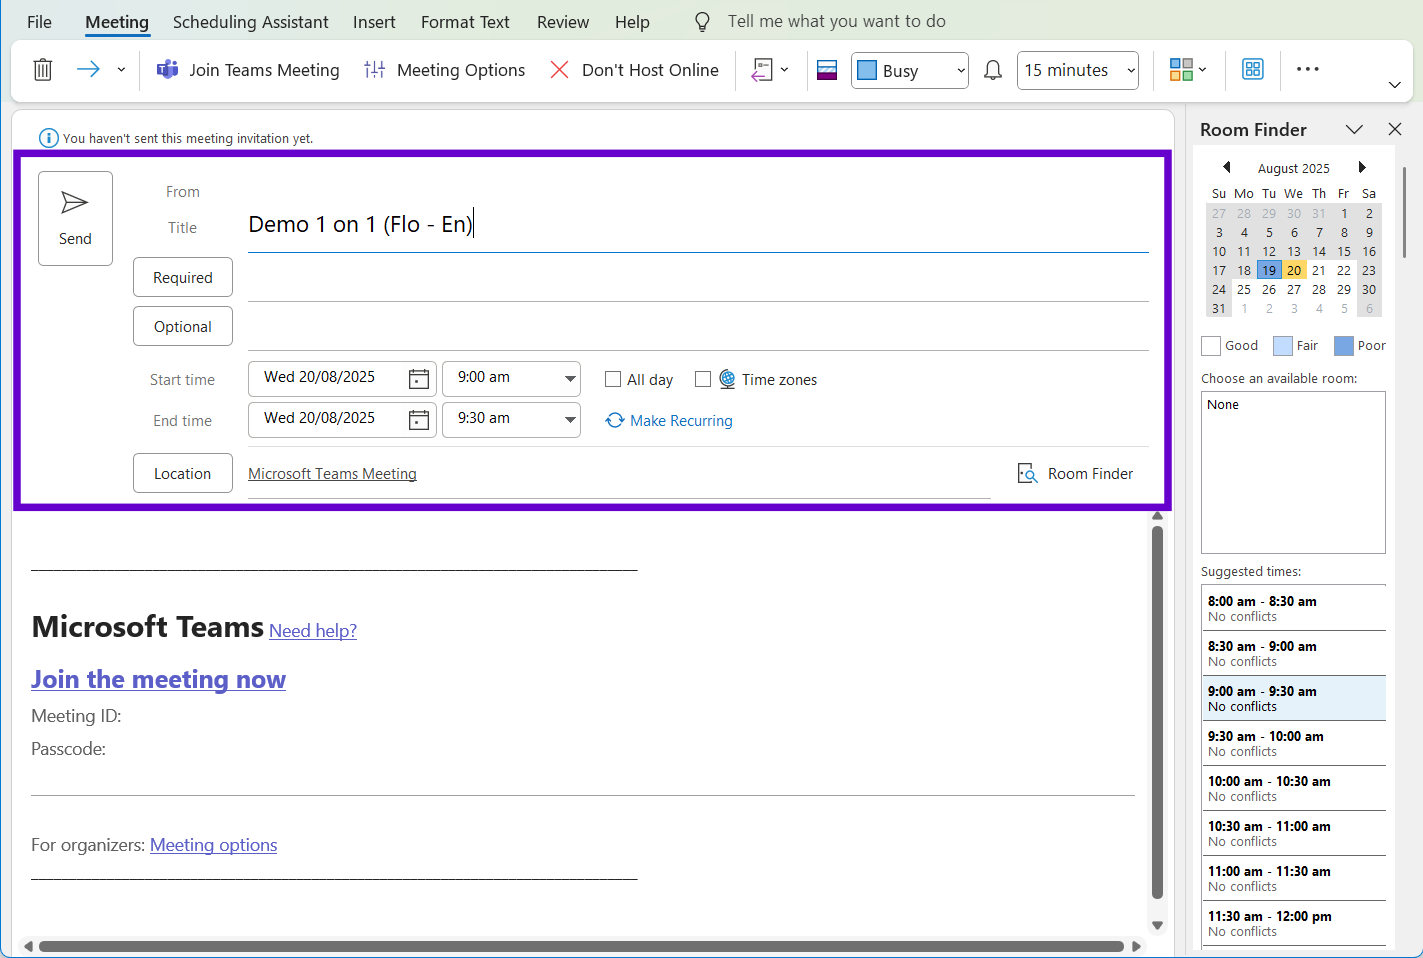Click the Room Finder button beside Location

click(1075, 473)
